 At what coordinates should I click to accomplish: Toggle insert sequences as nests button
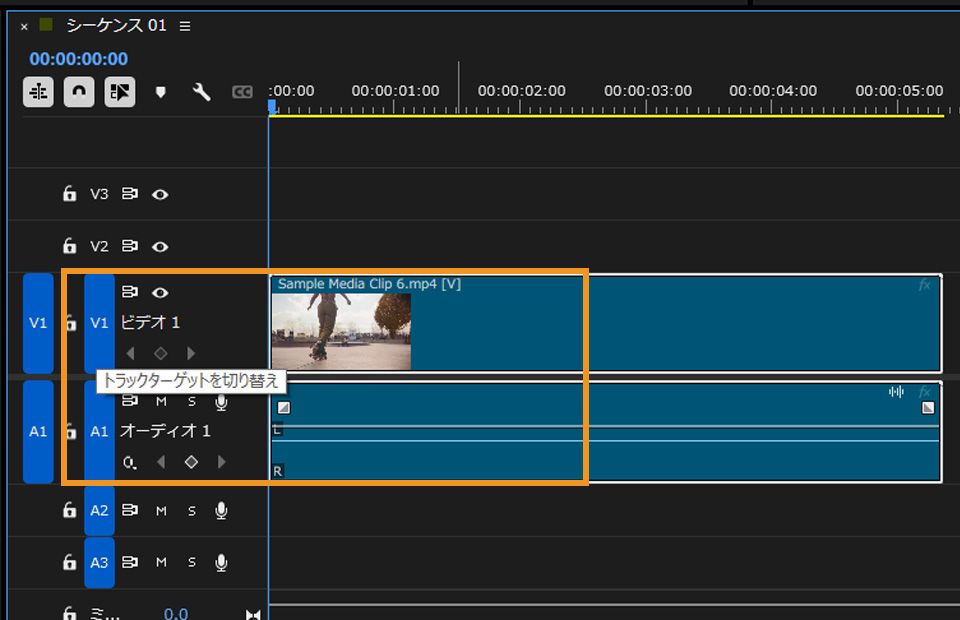pyautogui.click(x=39, y=92)
